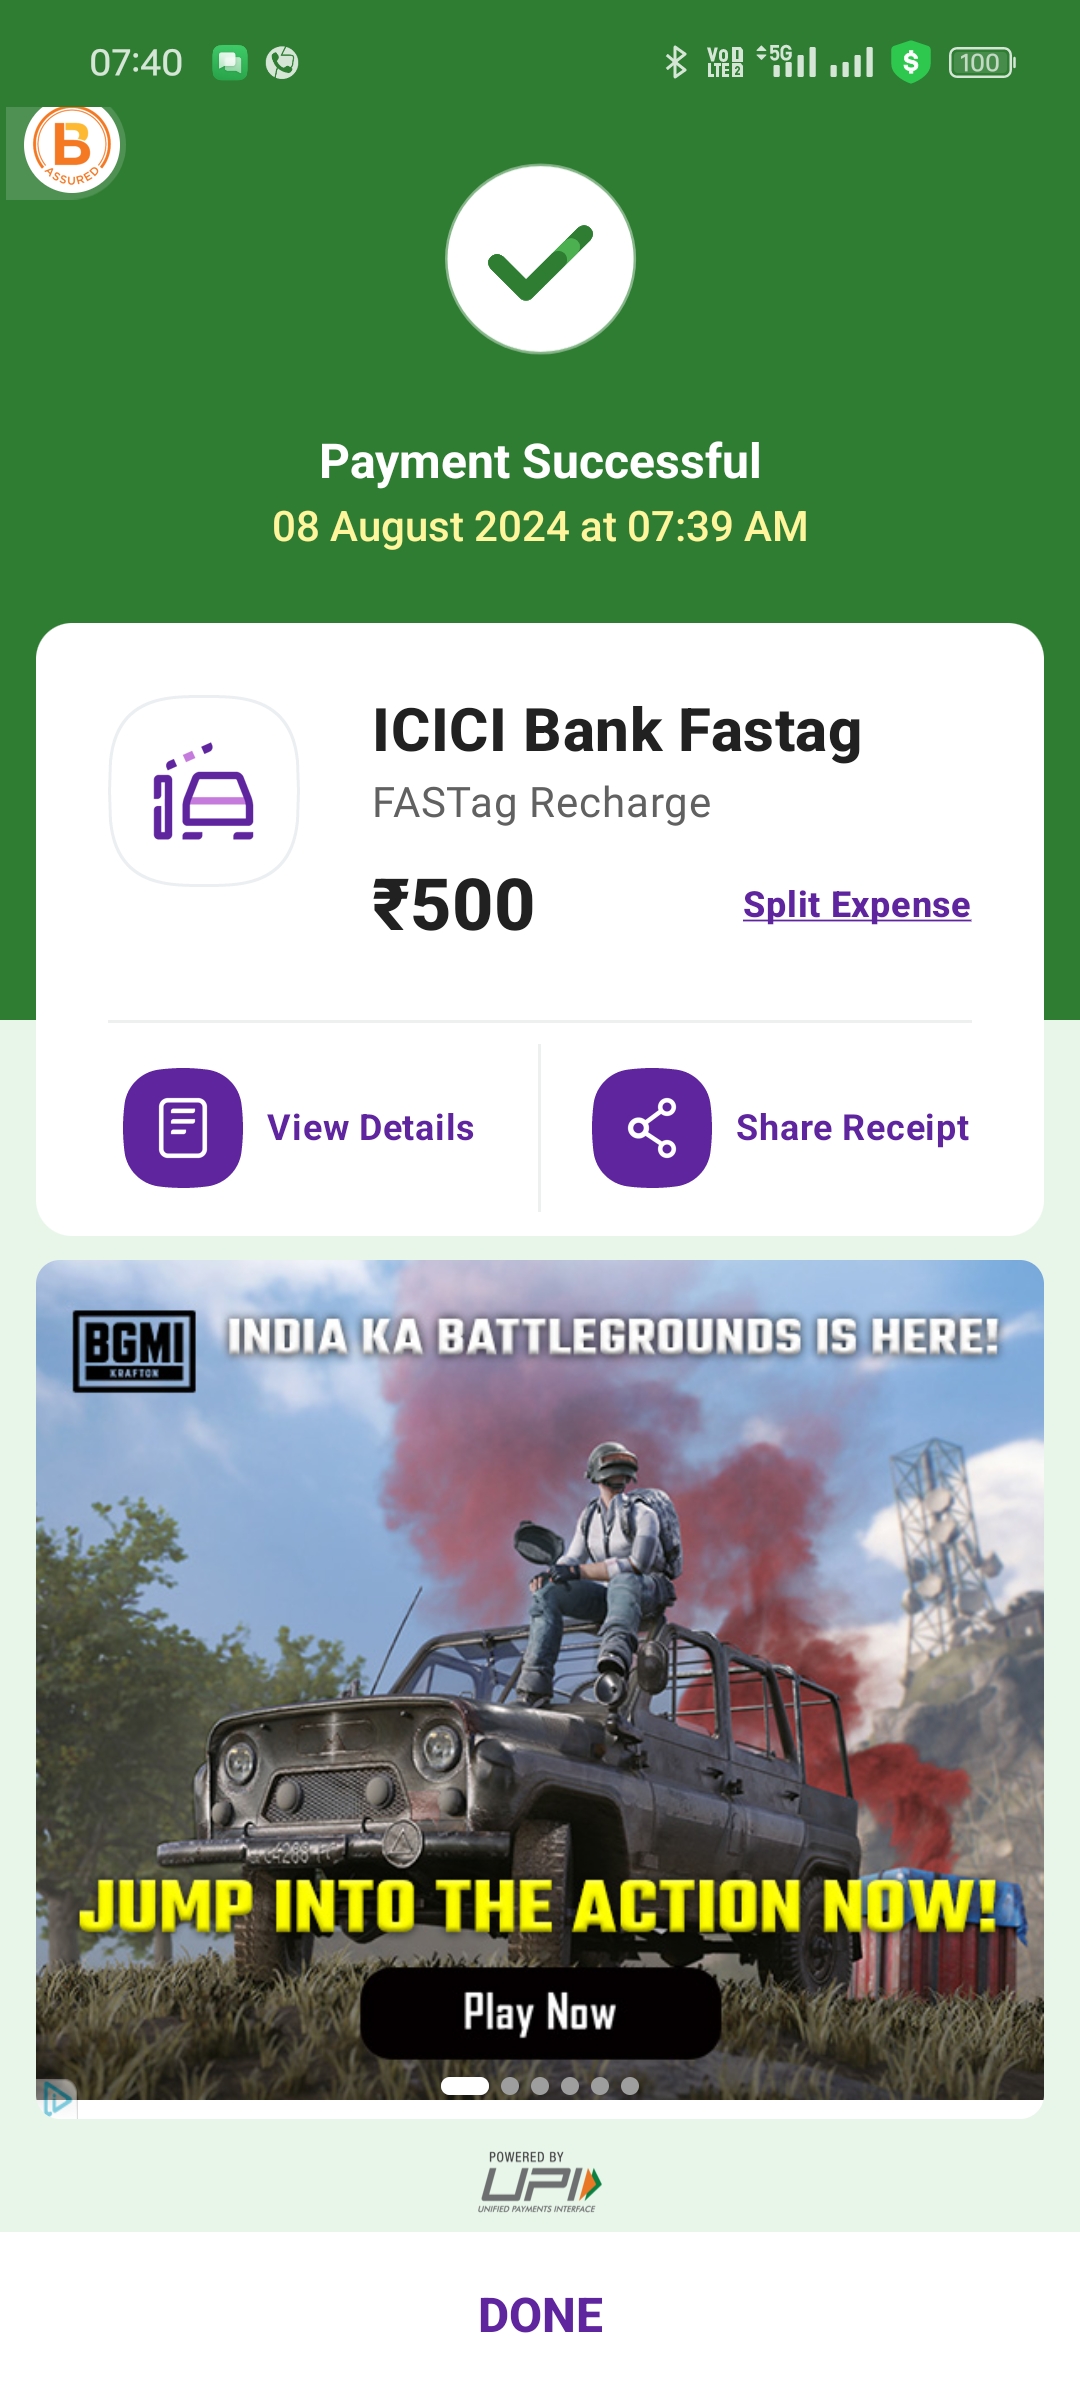Open the BGMI battlegrounds ad banner image
This screenshot has height=2400, width=1080.
point(540,1680)
